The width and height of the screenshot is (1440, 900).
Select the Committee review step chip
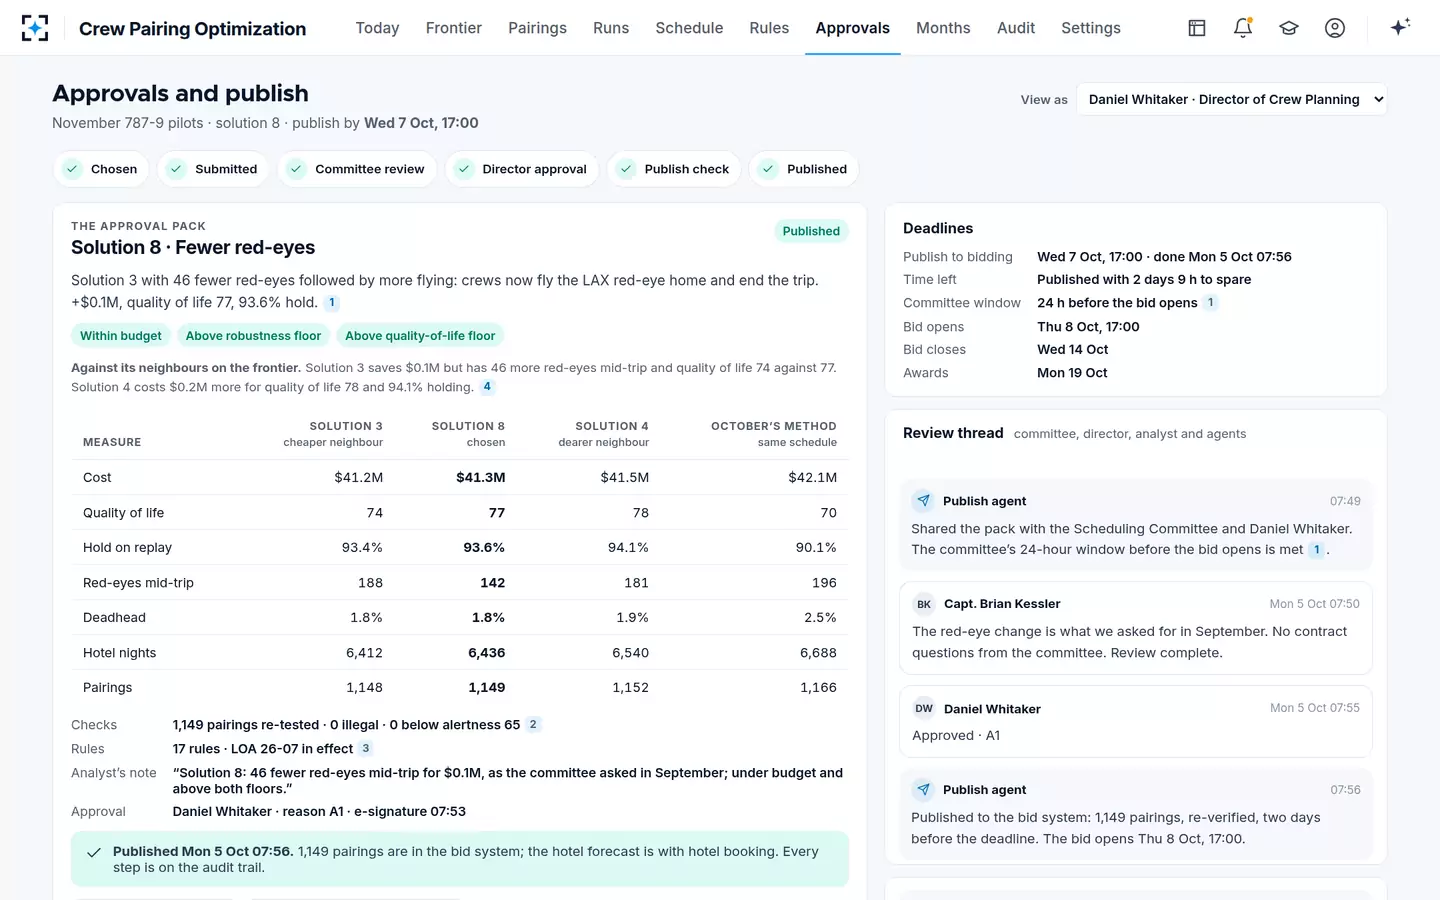pos(357,169)
